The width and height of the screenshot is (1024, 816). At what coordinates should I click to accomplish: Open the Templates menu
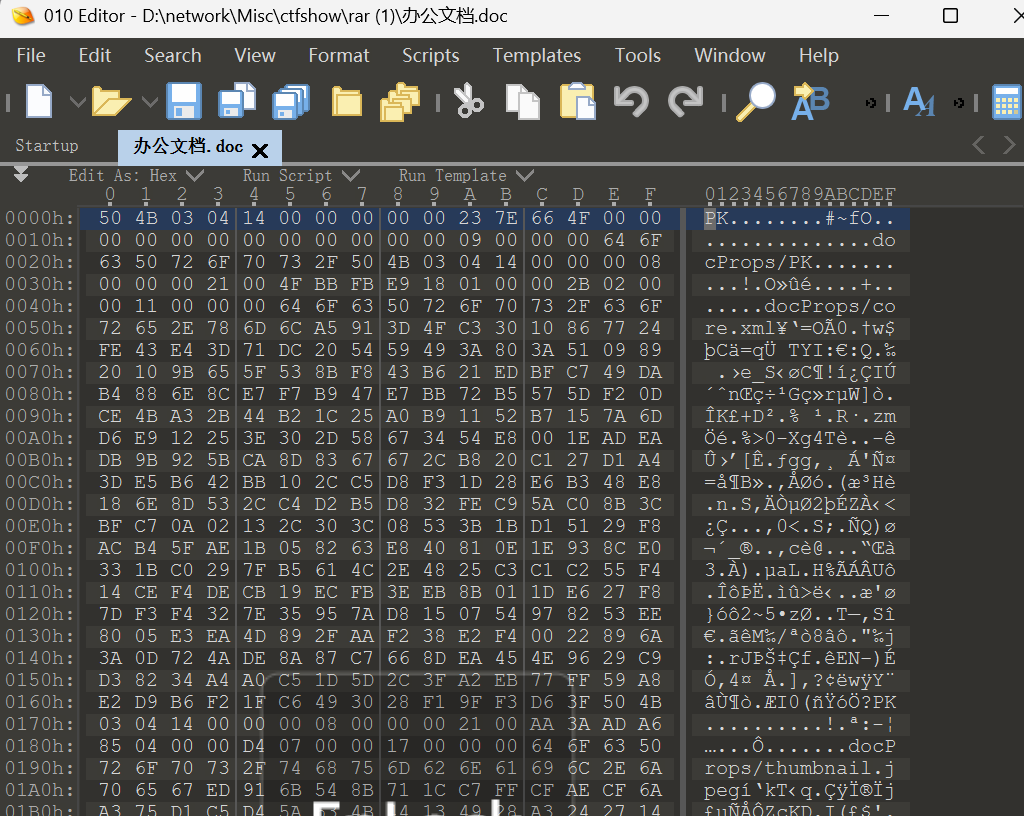click(x=536, y=55)
